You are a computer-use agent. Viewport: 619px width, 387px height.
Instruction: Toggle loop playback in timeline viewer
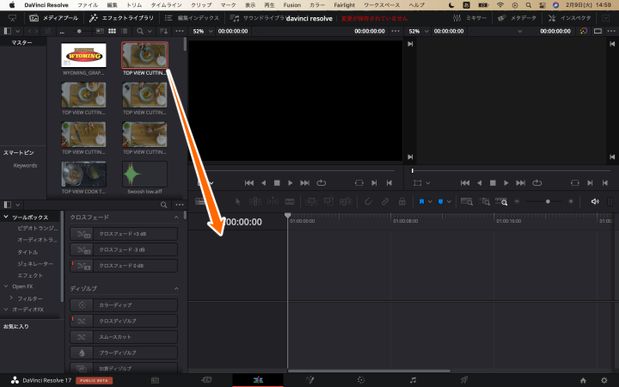537,183
